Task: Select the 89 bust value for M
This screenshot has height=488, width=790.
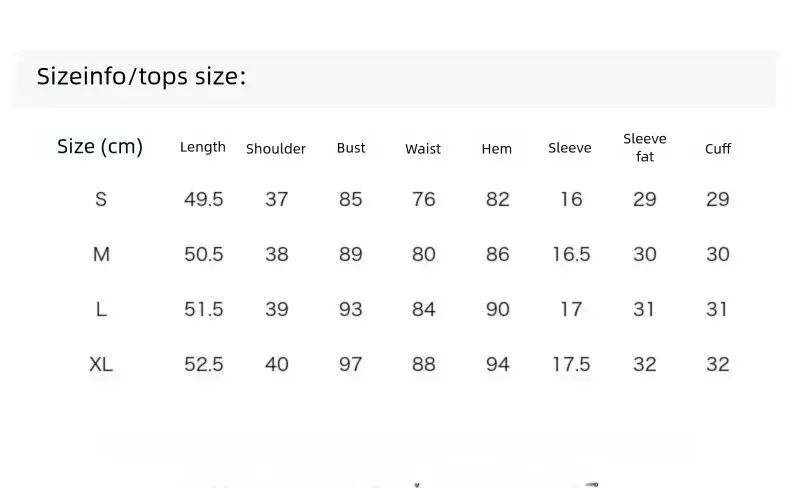Action: [351, 254]
